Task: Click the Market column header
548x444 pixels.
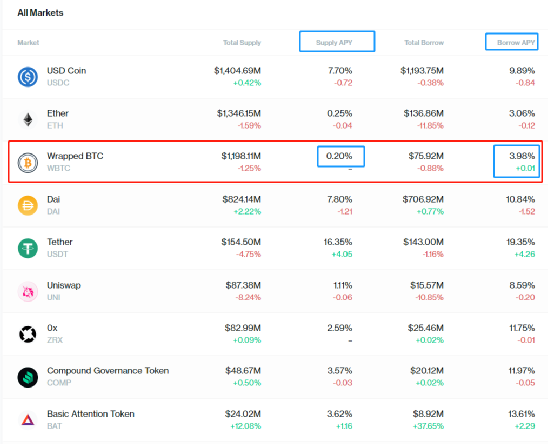Action: [28, 43]
